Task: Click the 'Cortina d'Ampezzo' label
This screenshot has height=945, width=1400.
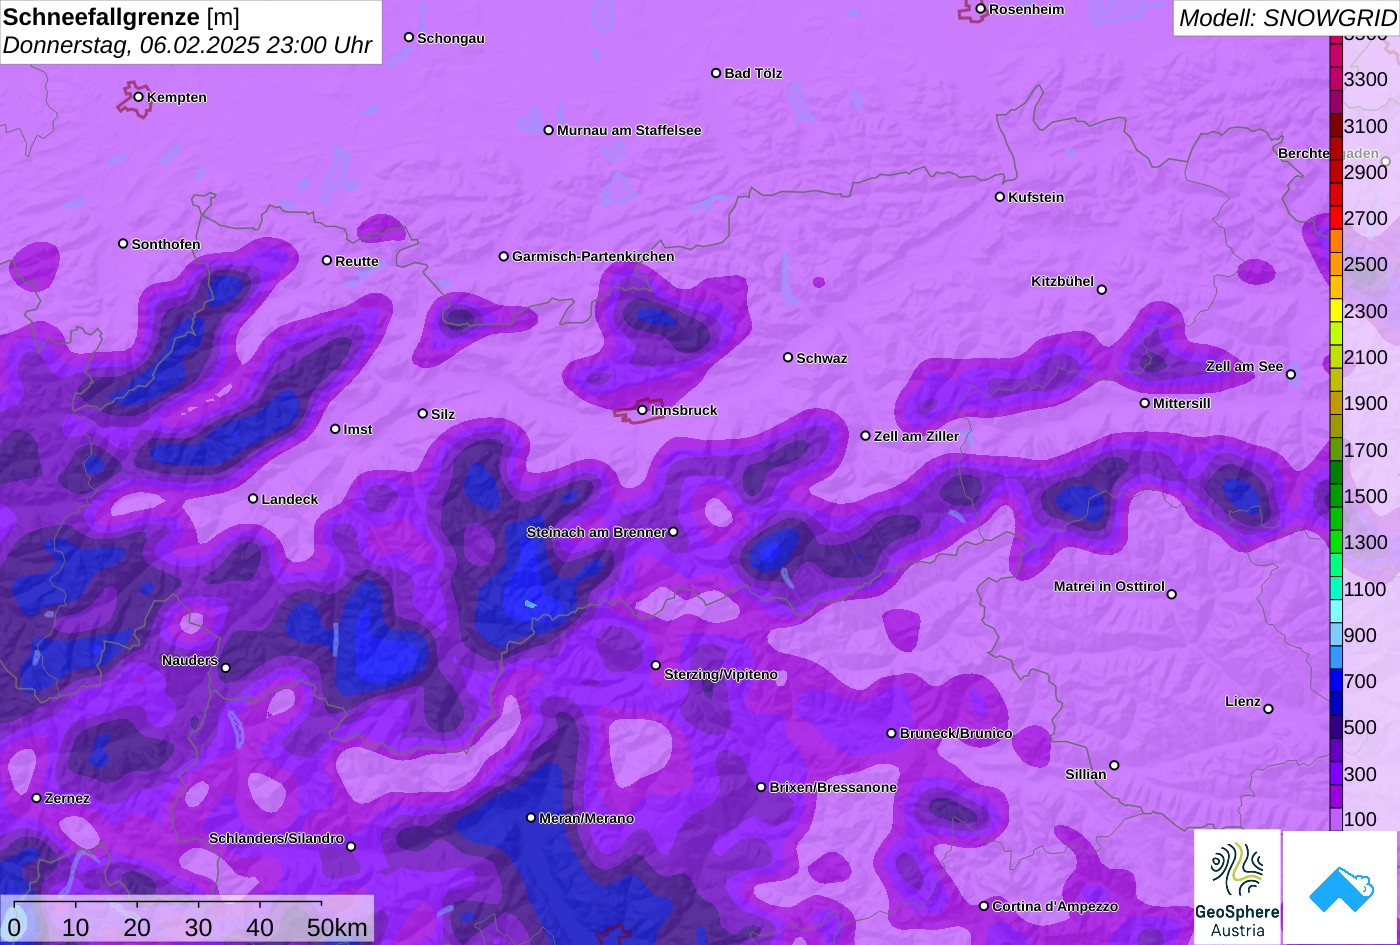Action: (x=1055, y=906)
